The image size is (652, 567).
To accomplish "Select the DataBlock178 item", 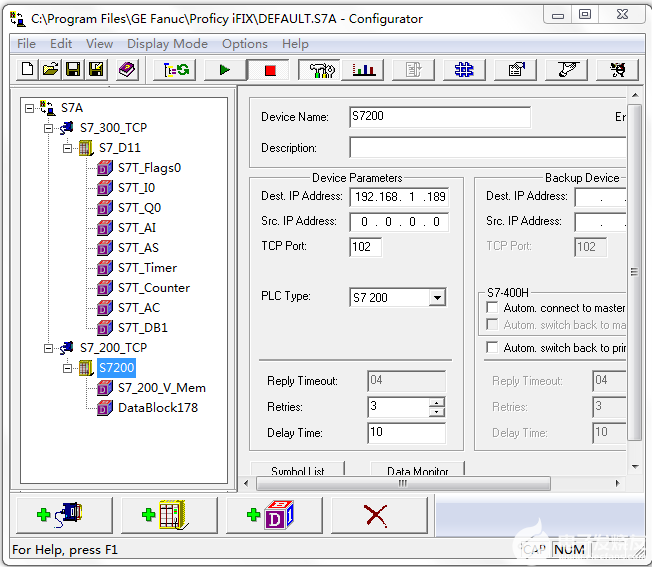I will (158, 408).
